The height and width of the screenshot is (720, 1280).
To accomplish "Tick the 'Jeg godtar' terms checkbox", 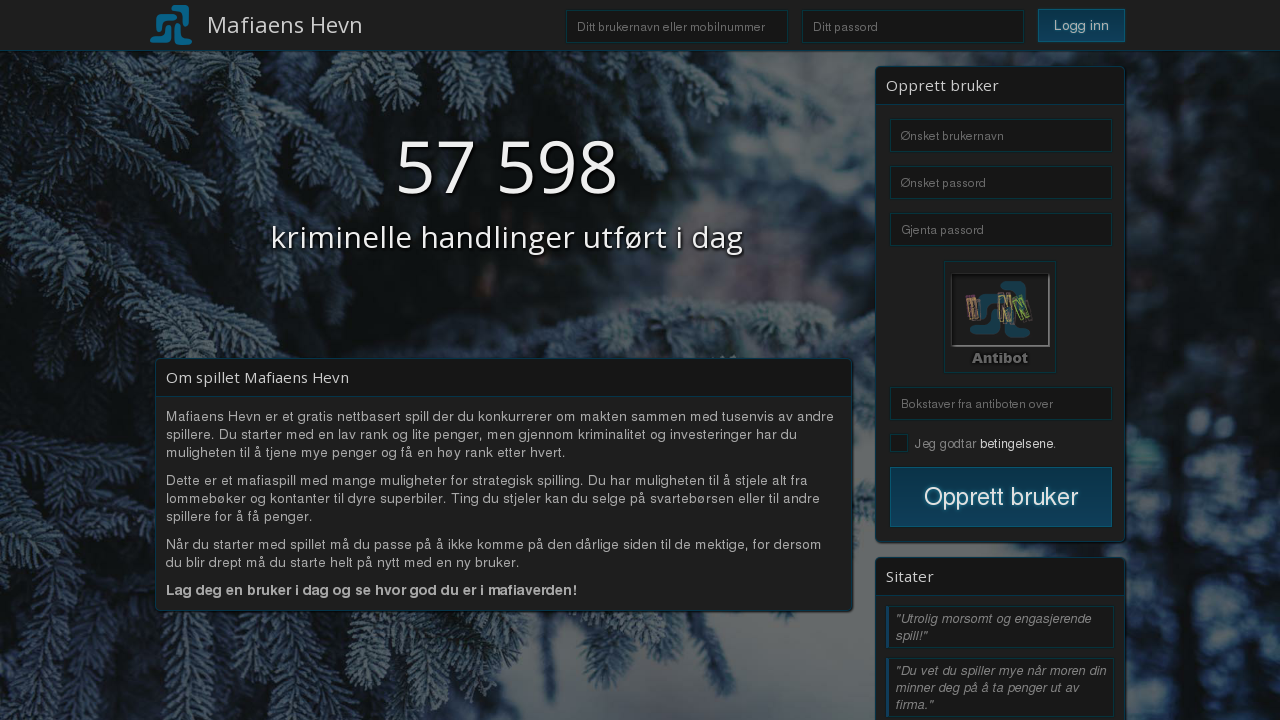I will pos(899,443).
